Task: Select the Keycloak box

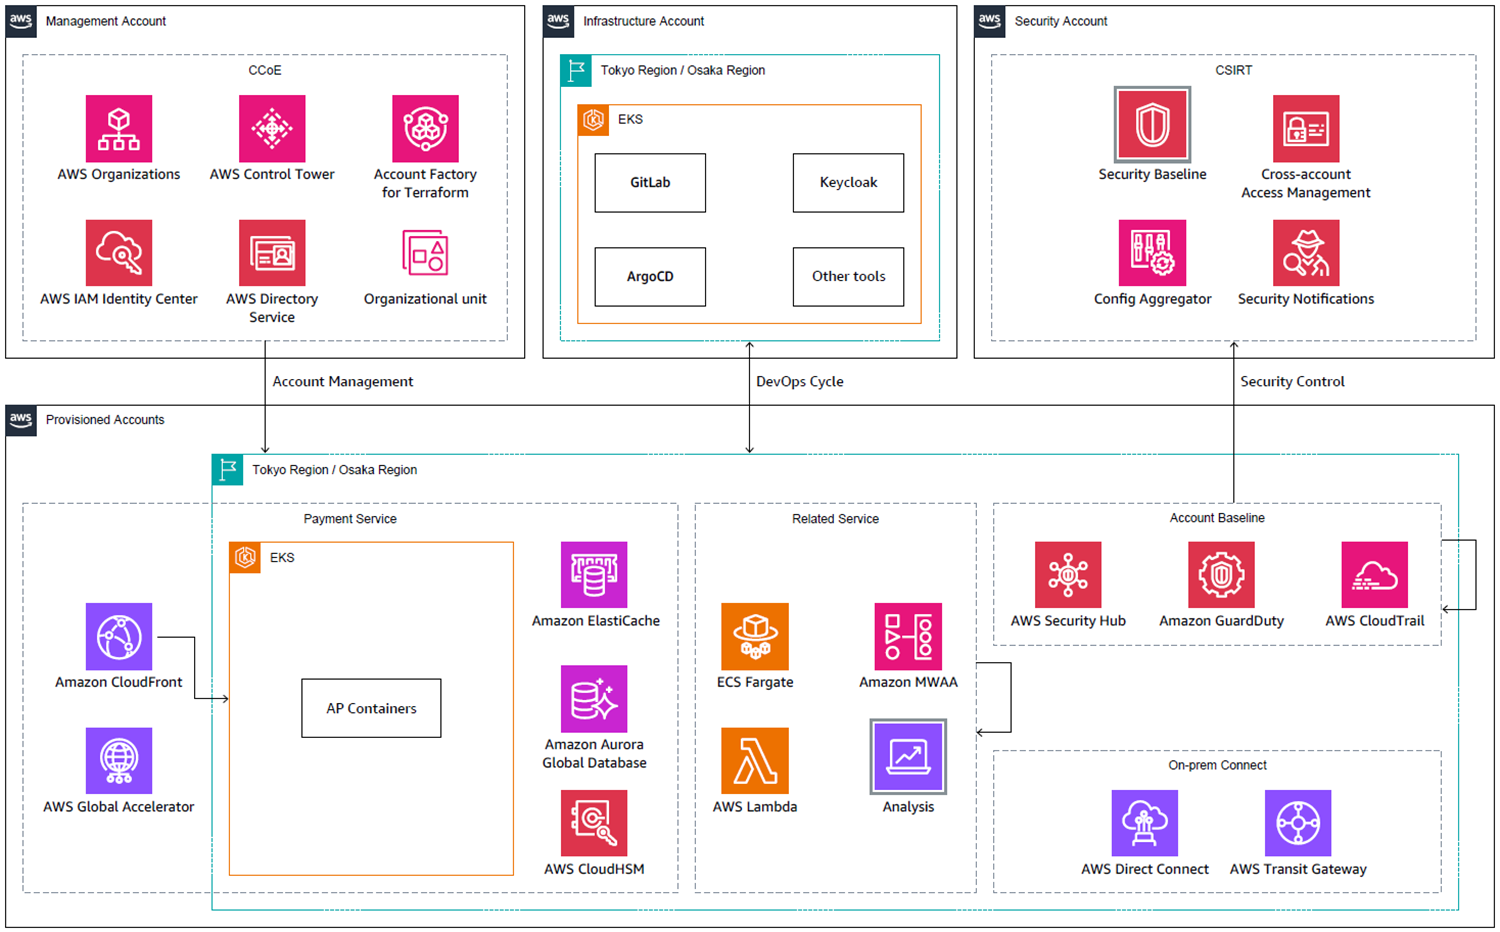Action: (x=848, y=183)
